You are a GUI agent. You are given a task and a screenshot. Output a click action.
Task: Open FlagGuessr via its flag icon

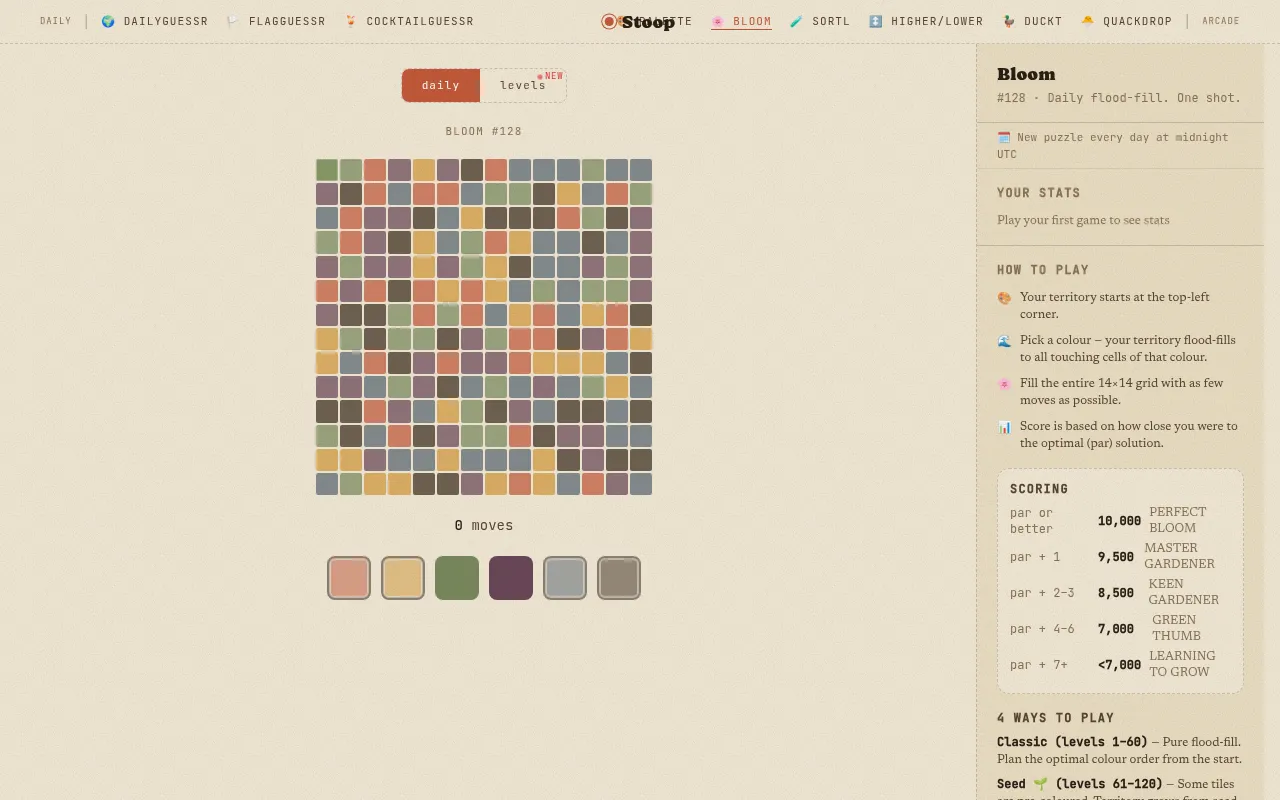point(233,21)
